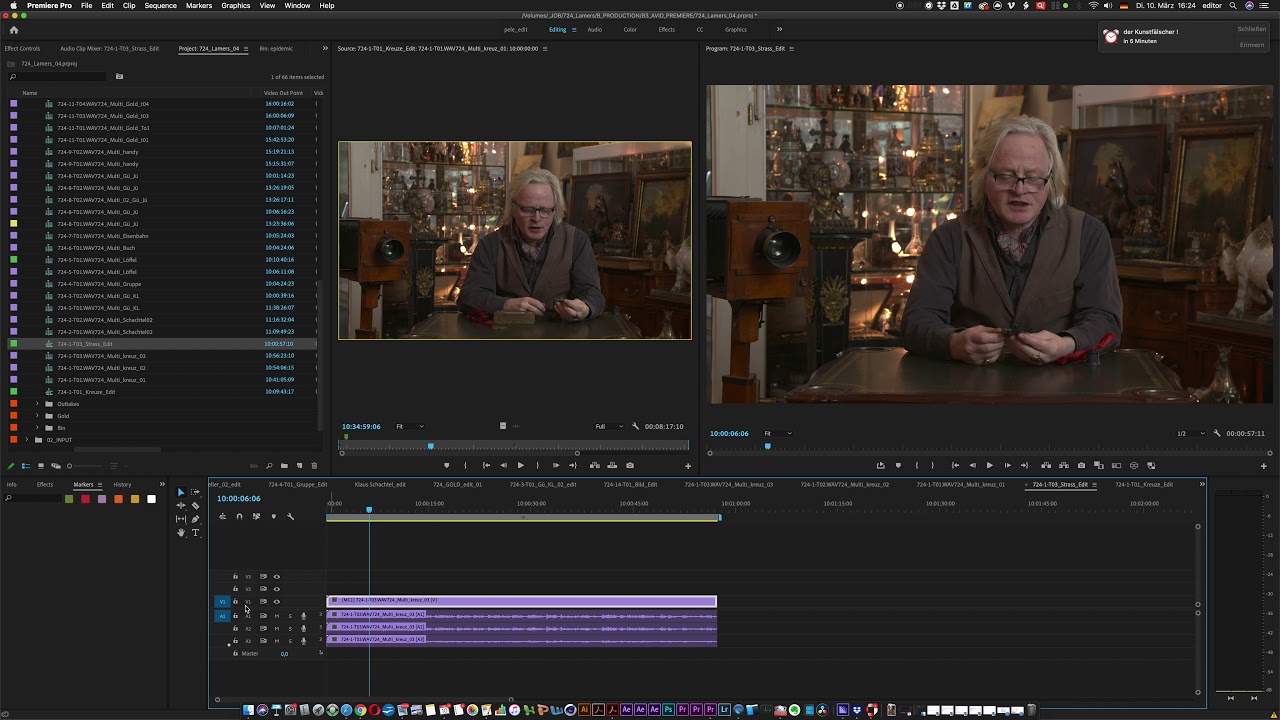Select the Selection tool in timeline toolbar

point(181,492)
